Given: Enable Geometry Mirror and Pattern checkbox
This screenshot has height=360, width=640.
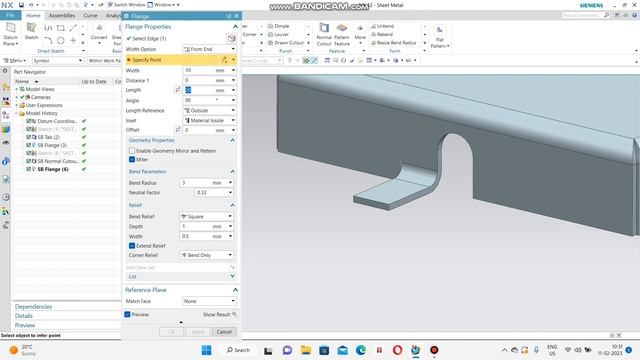Looking at the screenshot, I should [x=132, y=151].
